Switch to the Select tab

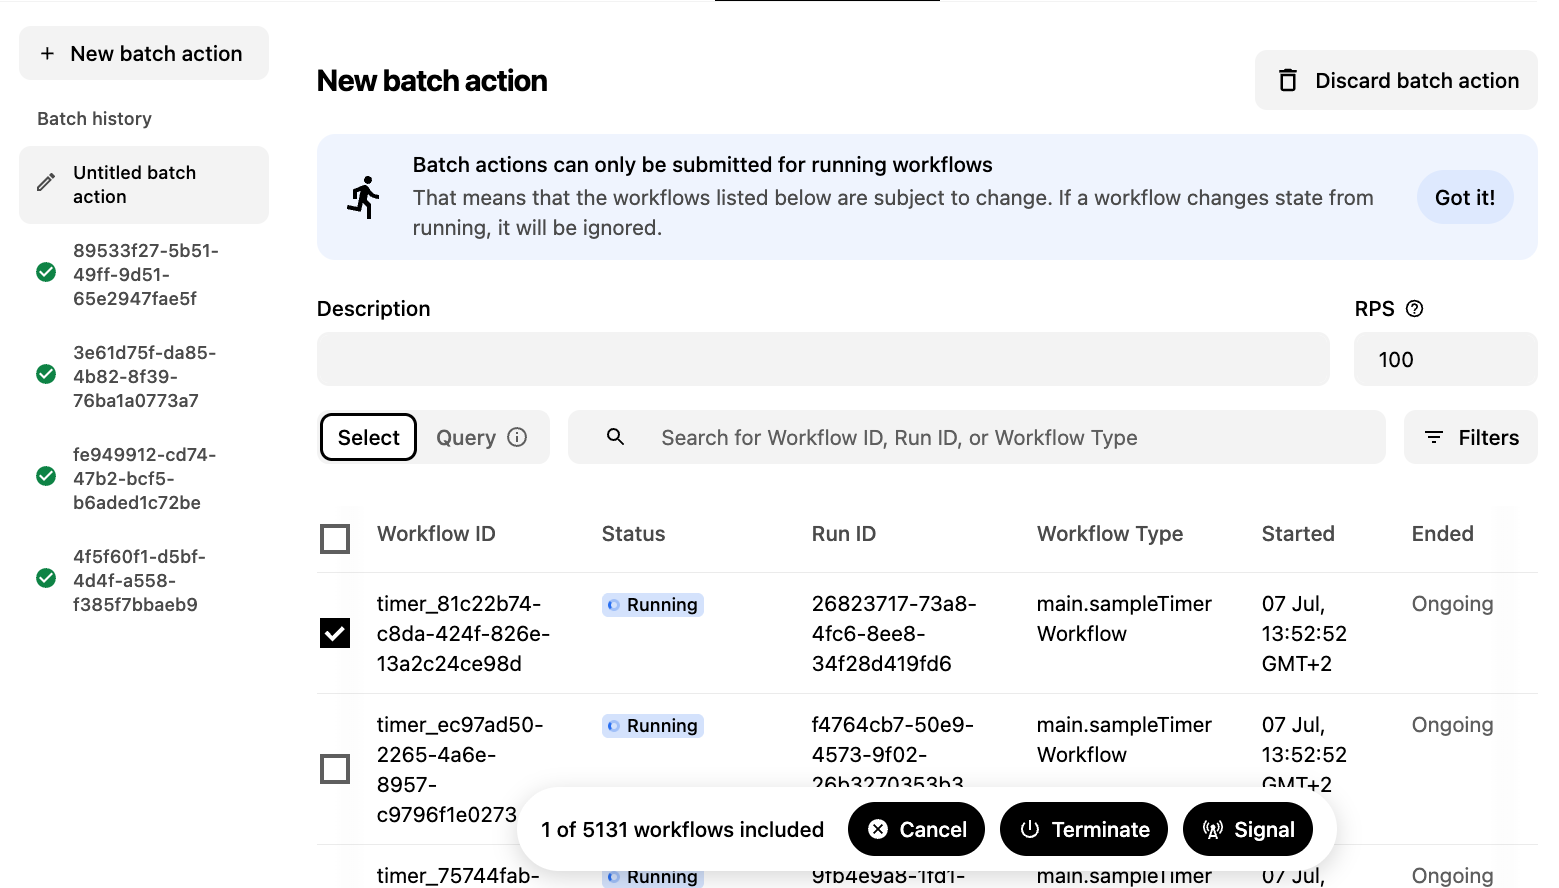[x=368, y=437]
